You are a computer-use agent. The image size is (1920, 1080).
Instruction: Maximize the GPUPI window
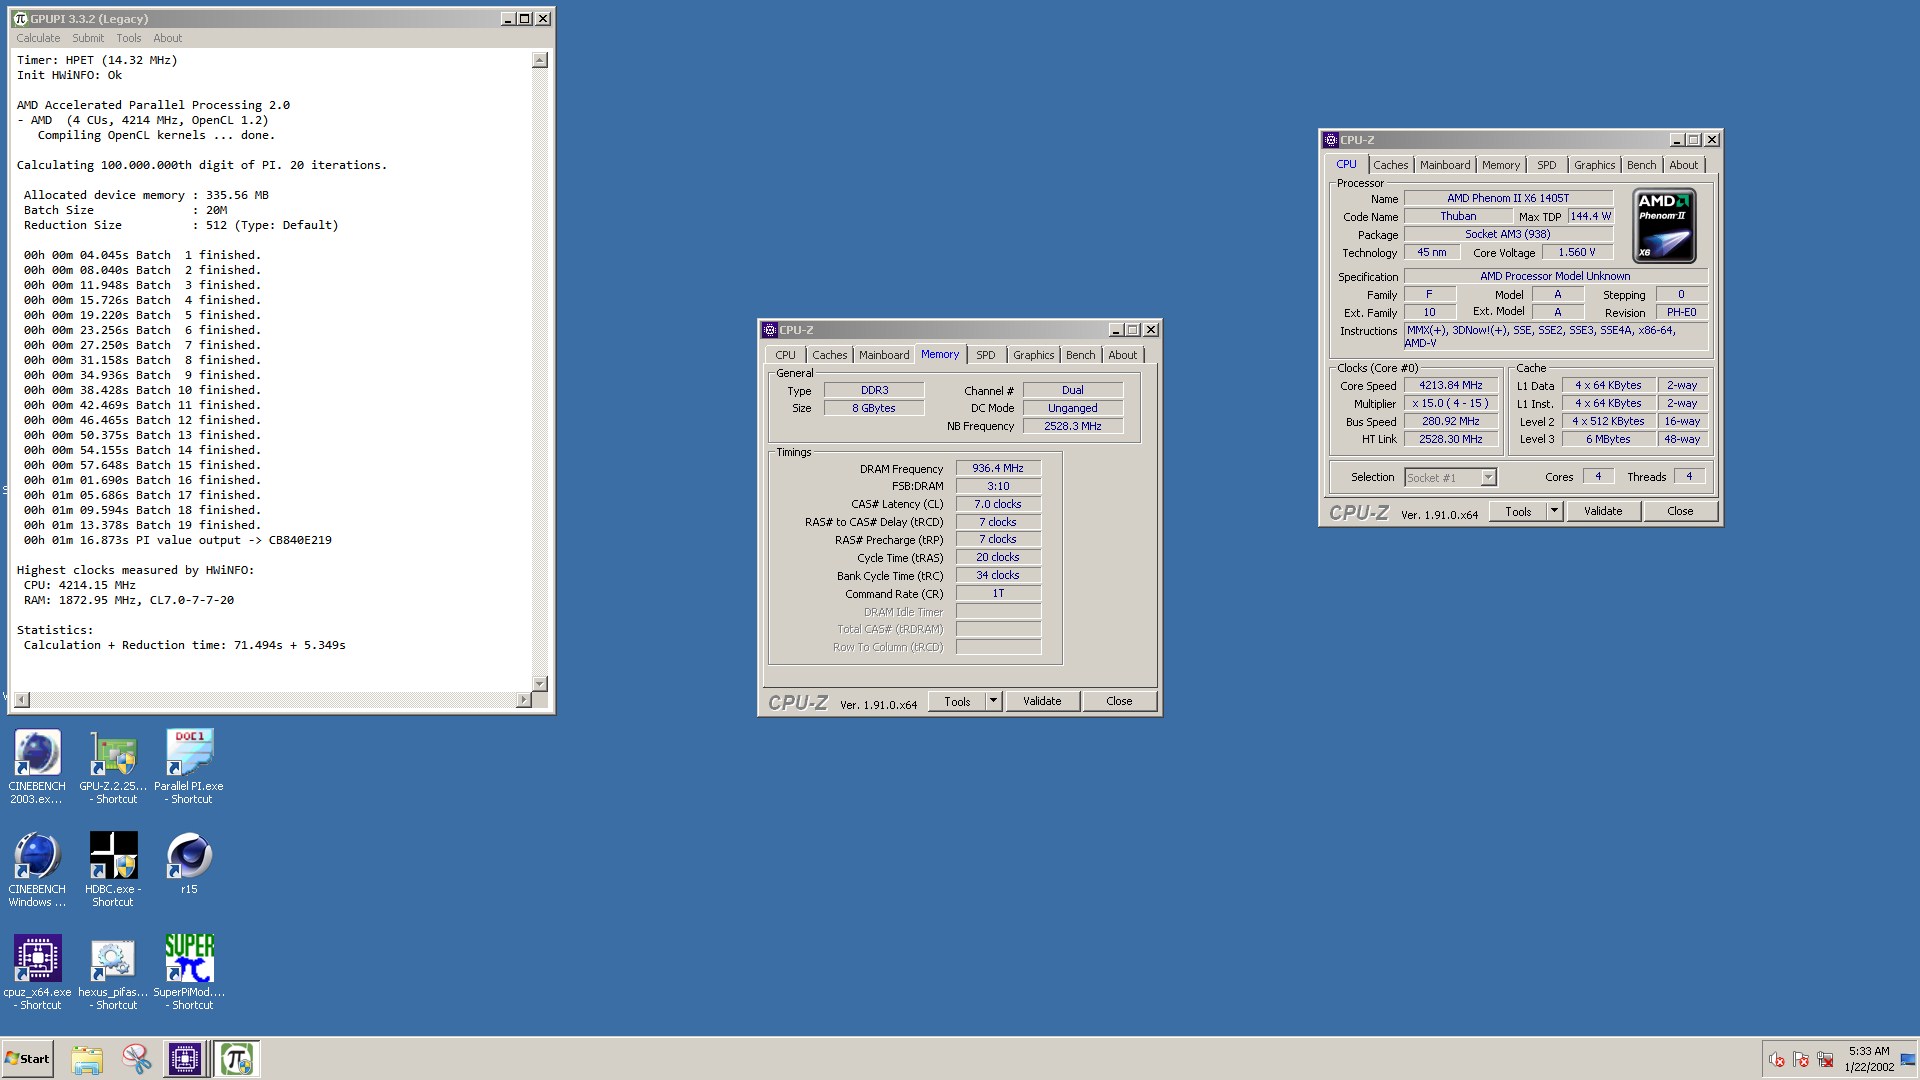point(524,19)
